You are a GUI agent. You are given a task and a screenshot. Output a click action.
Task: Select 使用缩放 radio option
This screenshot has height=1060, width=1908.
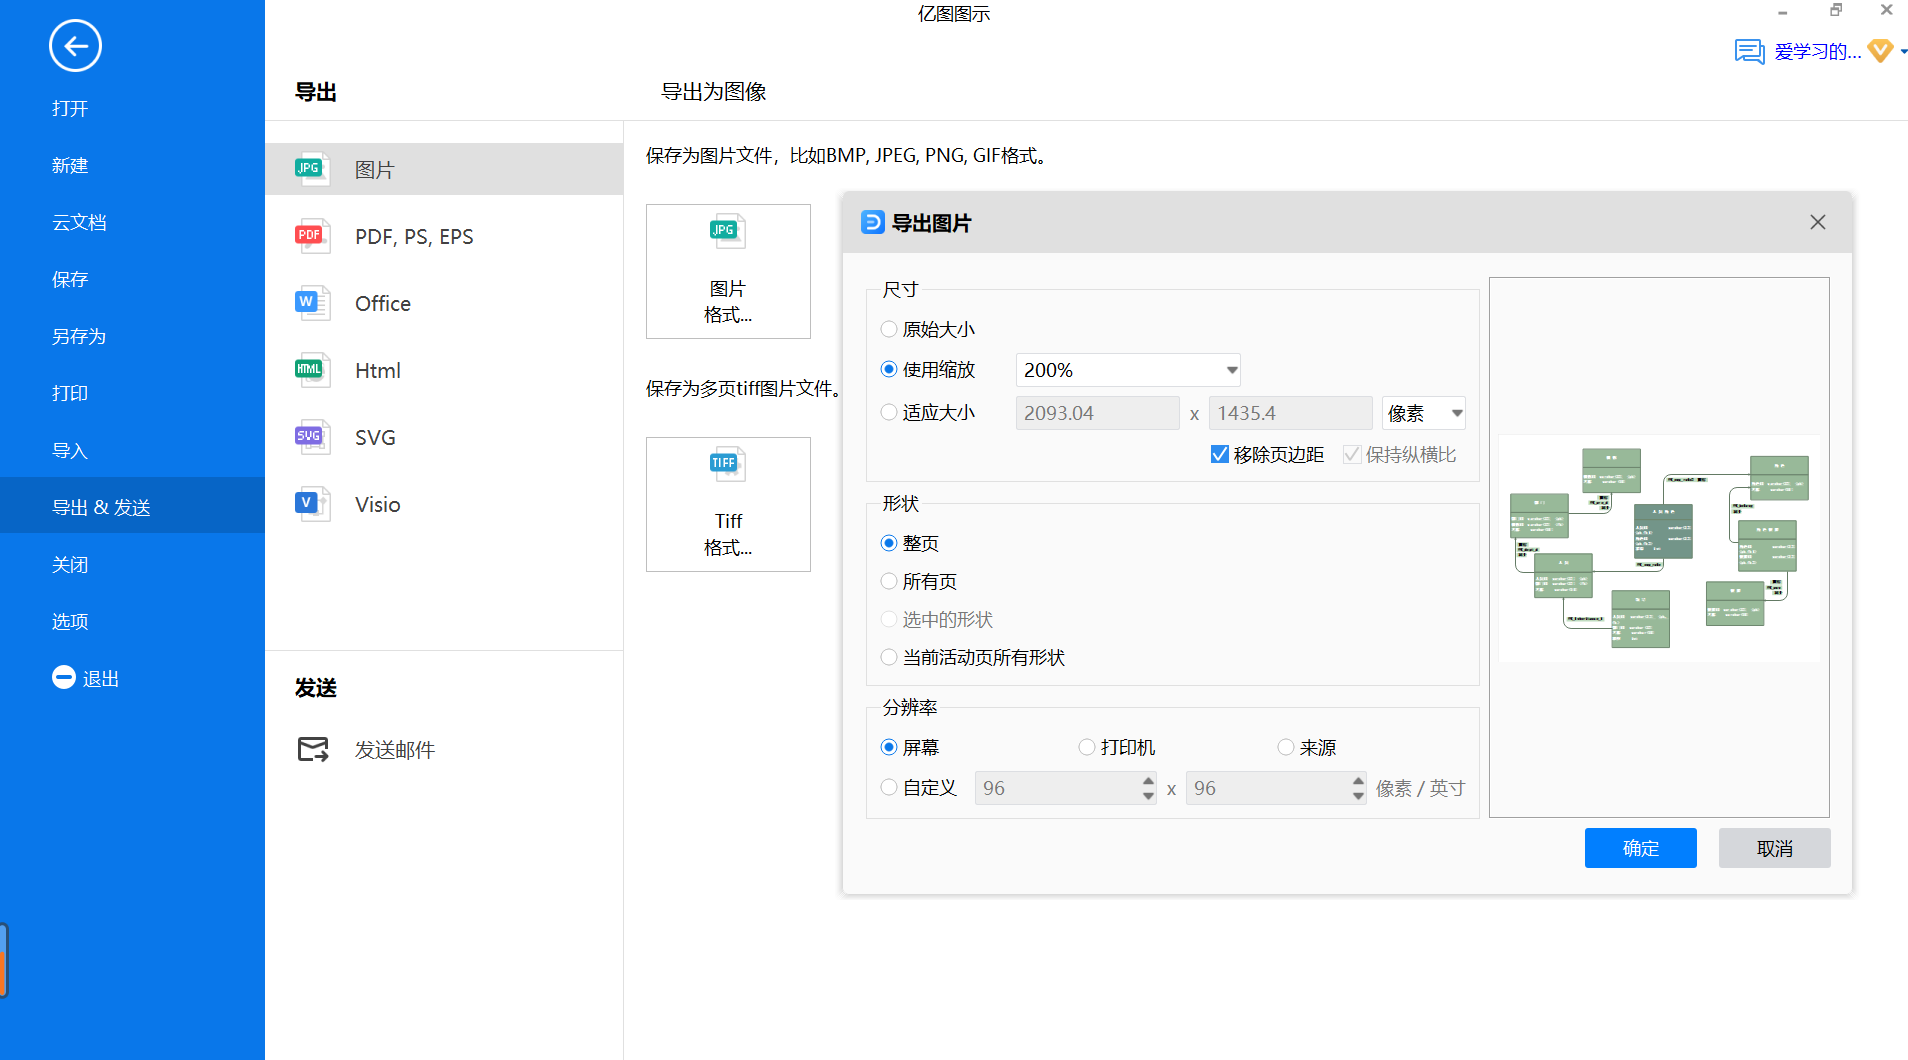pyautogui.click(x=888, y=369)
